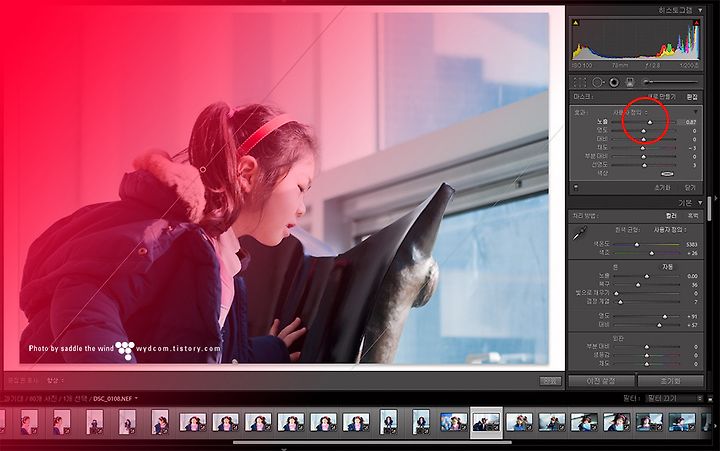Open the DSC_0108.NEF filename dropdown arrow
This screenshot has height=451, width=720.
point(136,398)
